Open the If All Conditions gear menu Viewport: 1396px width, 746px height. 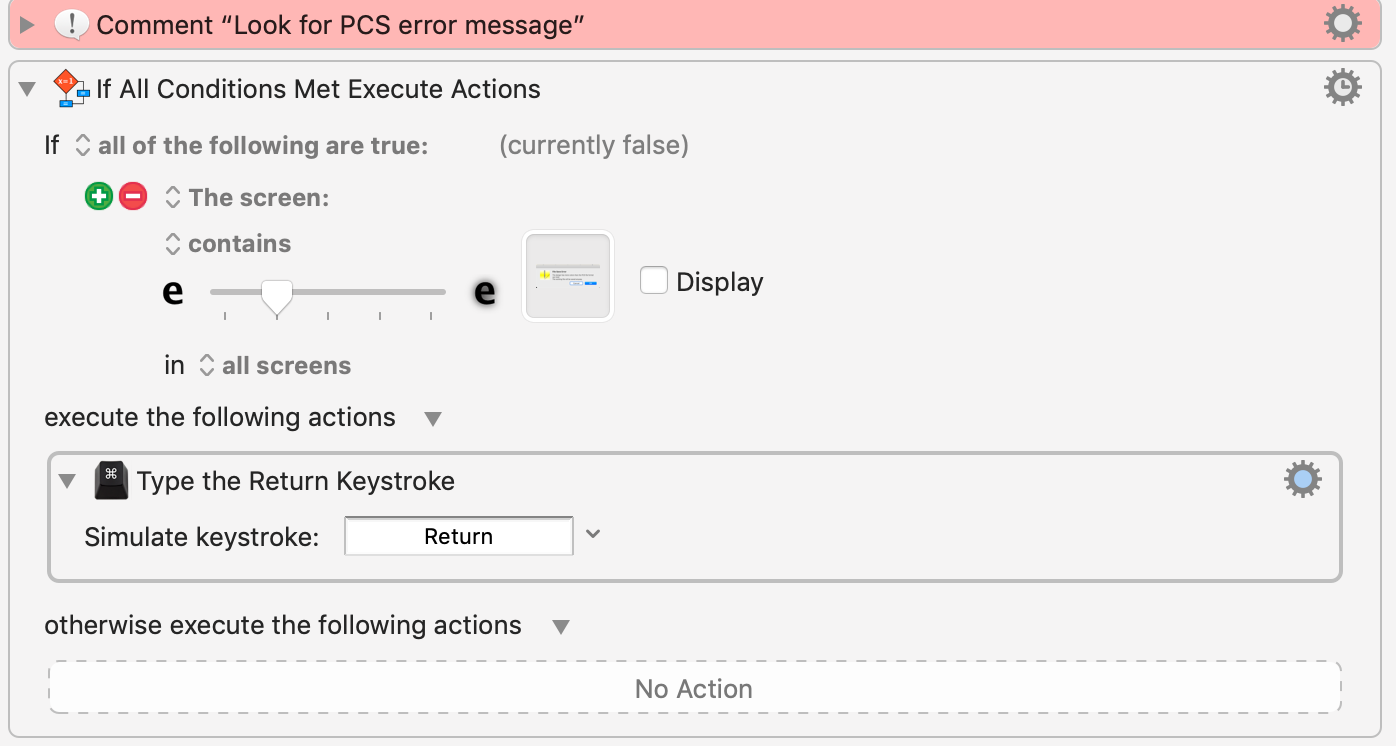point(1342,88)
